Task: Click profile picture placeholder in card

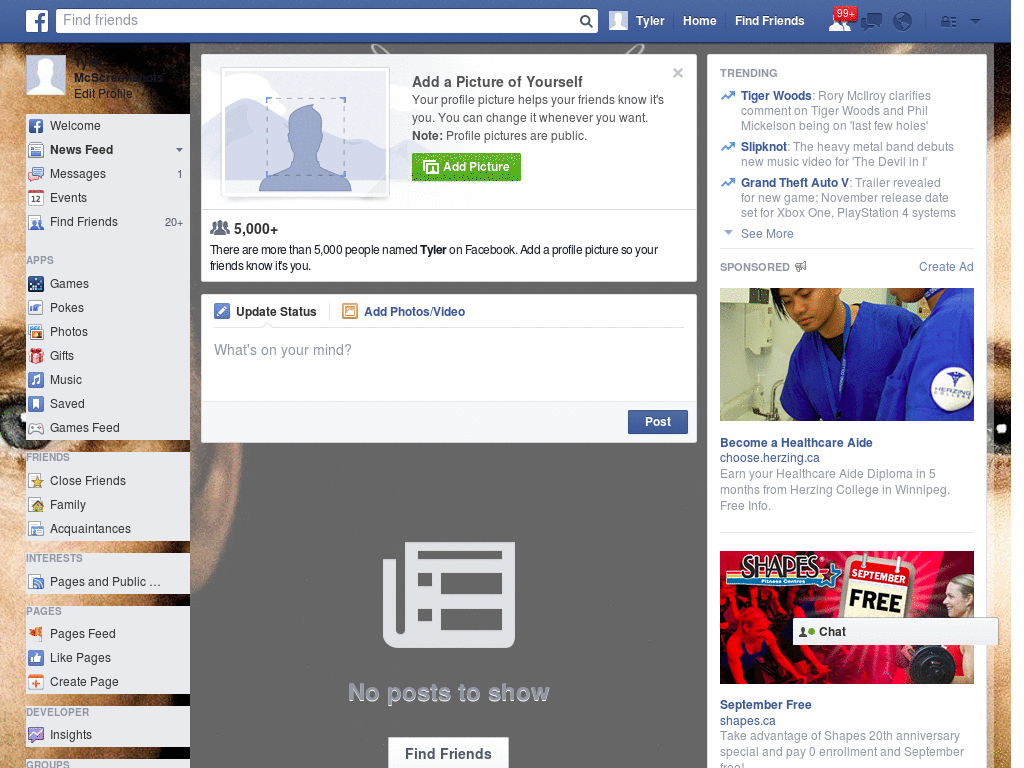Action: (306, 132)
